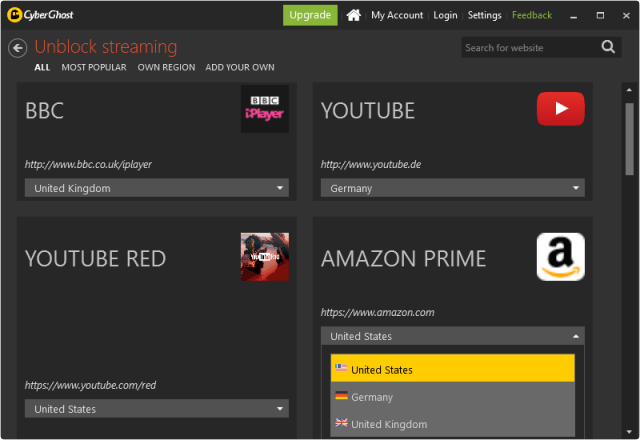Click the bbc.co.uk/iplayer URL
640x440 pixels.
[88, 164]
